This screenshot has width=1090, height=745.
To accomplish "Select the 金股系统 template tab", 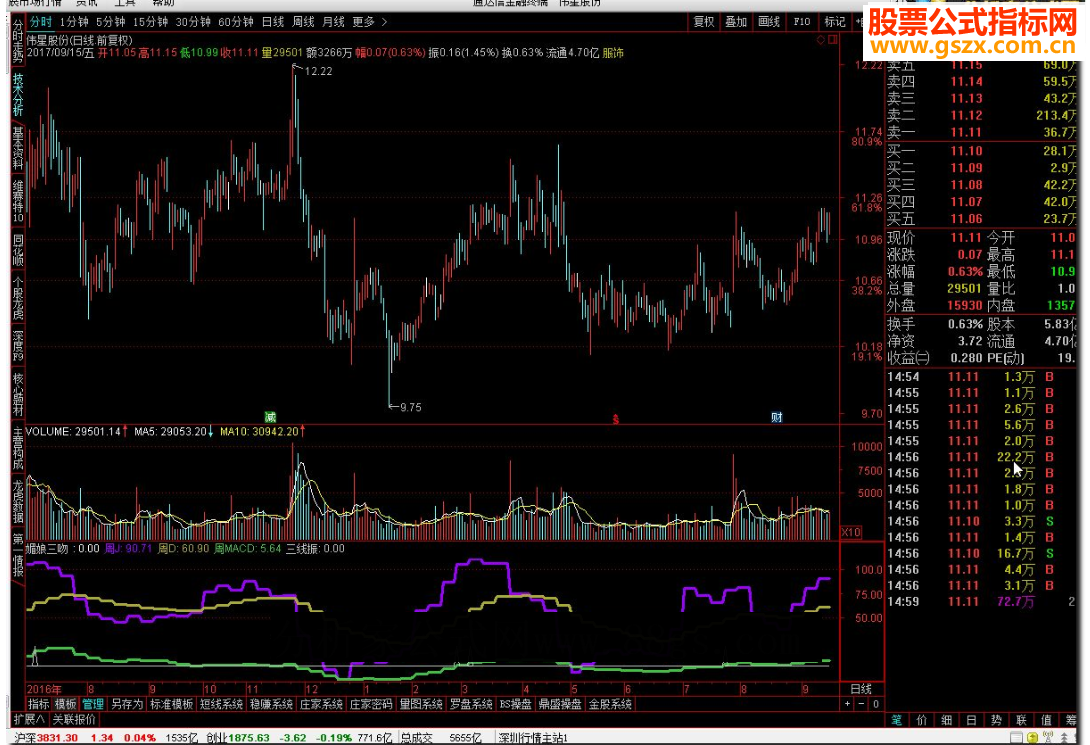I will pyautogui.click(x=610, y=704).
